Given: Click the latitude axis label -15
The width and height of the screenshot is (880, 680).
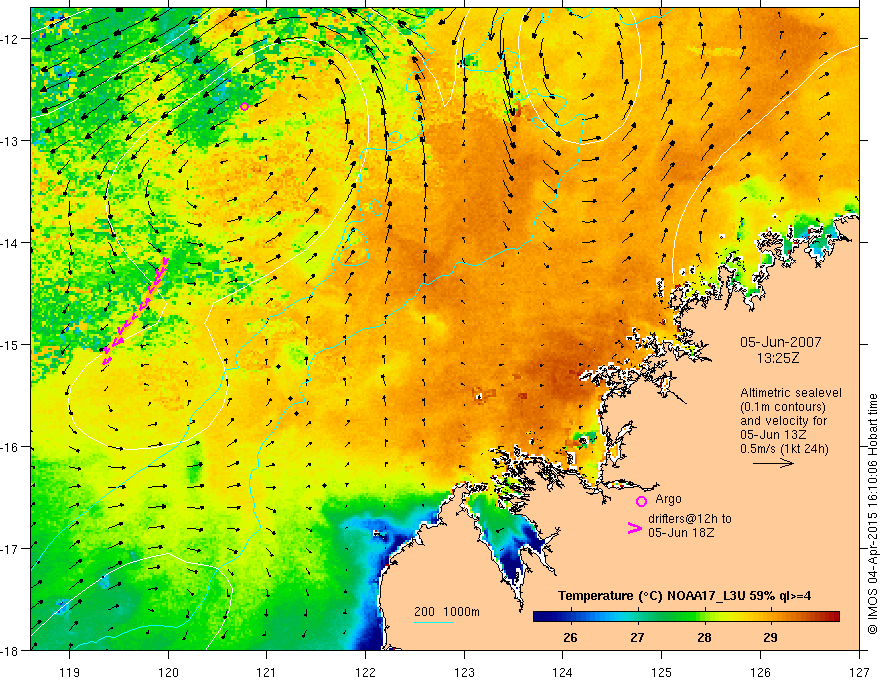Looking at the screenshot, I should click(10, 344).
